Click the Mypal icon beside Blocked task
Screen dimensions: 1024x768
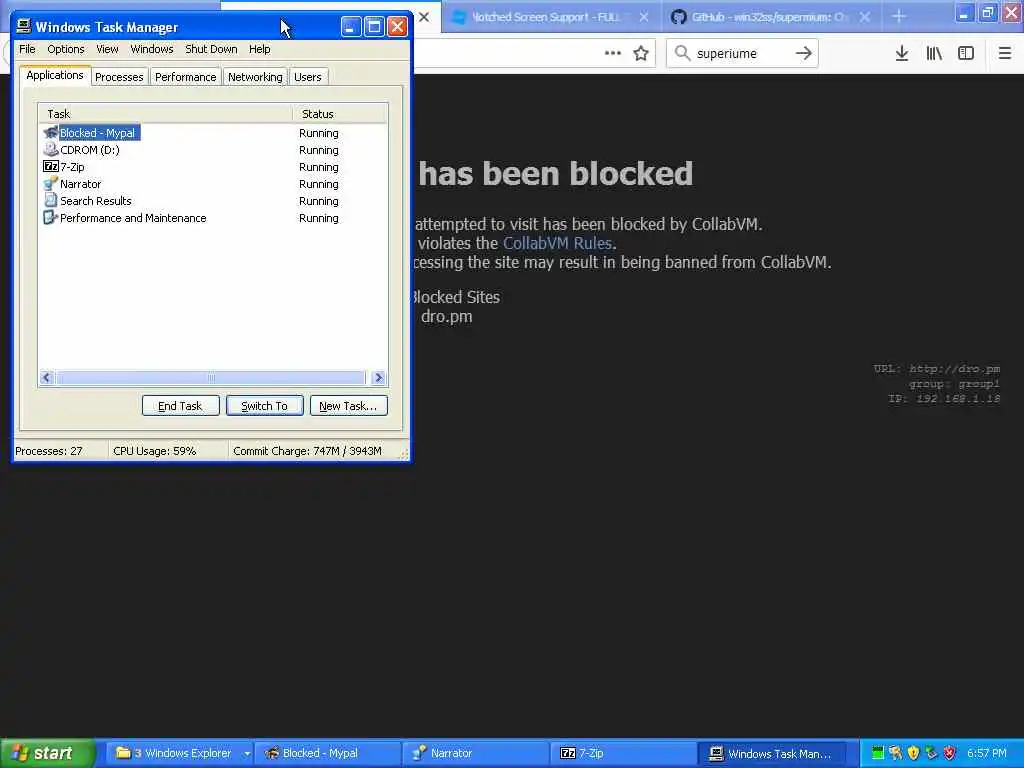click(x=50, y=133)
